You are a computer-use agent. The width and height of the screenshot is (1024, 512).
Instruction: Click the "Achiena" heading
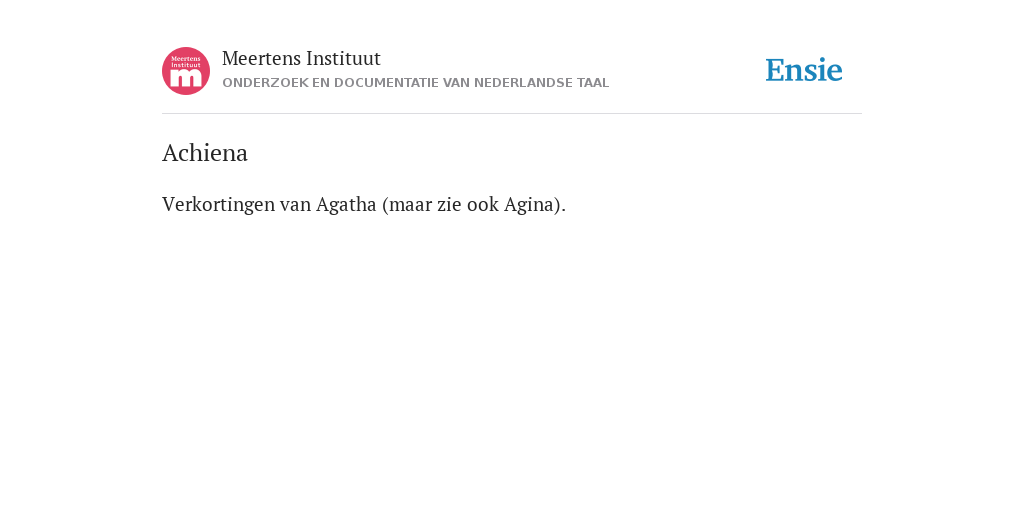click(205, 153)
